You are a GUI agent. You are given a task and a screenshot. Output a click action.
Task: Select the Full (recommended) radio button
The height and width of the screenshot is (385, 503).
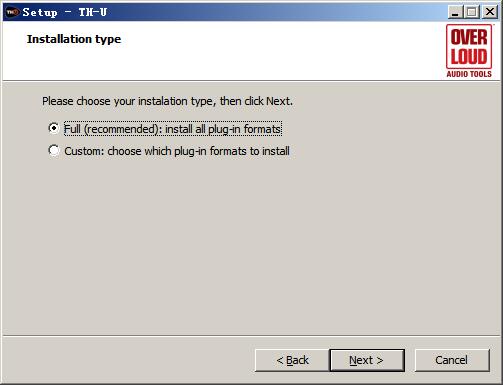coord(54,128)
